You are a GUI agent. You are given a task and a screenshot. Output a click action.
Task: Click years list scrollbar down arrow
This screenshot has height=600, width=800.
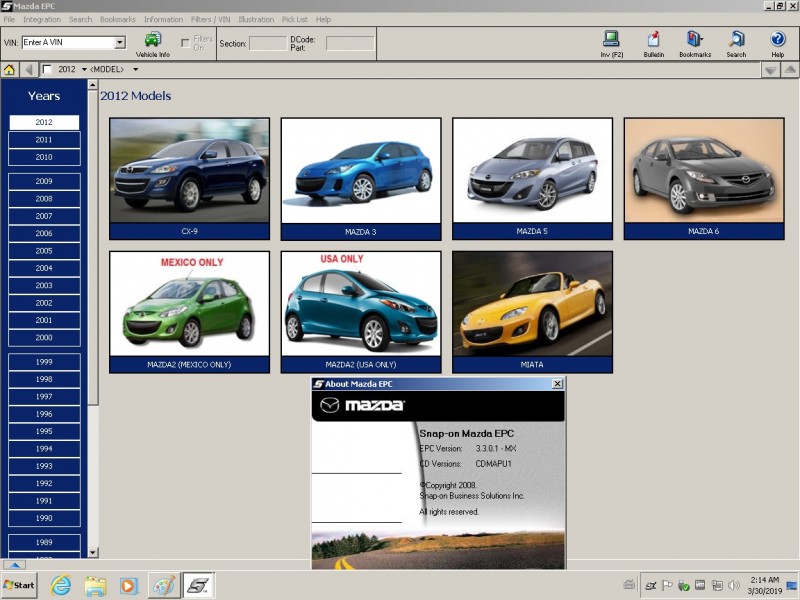(x=92, y=553)
